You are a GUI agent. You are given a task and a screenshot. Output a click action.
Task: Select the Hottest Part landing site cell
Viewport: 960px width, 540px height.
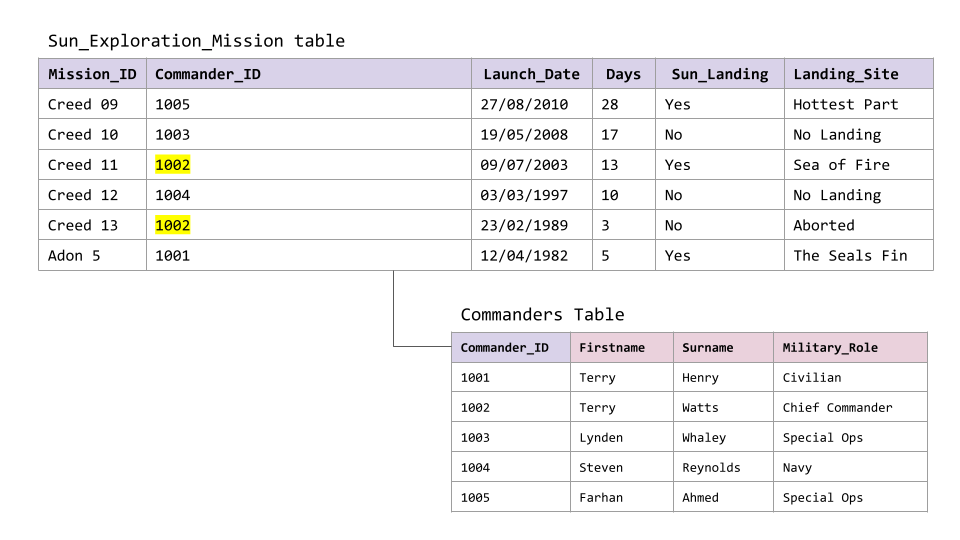pos(858,104)
